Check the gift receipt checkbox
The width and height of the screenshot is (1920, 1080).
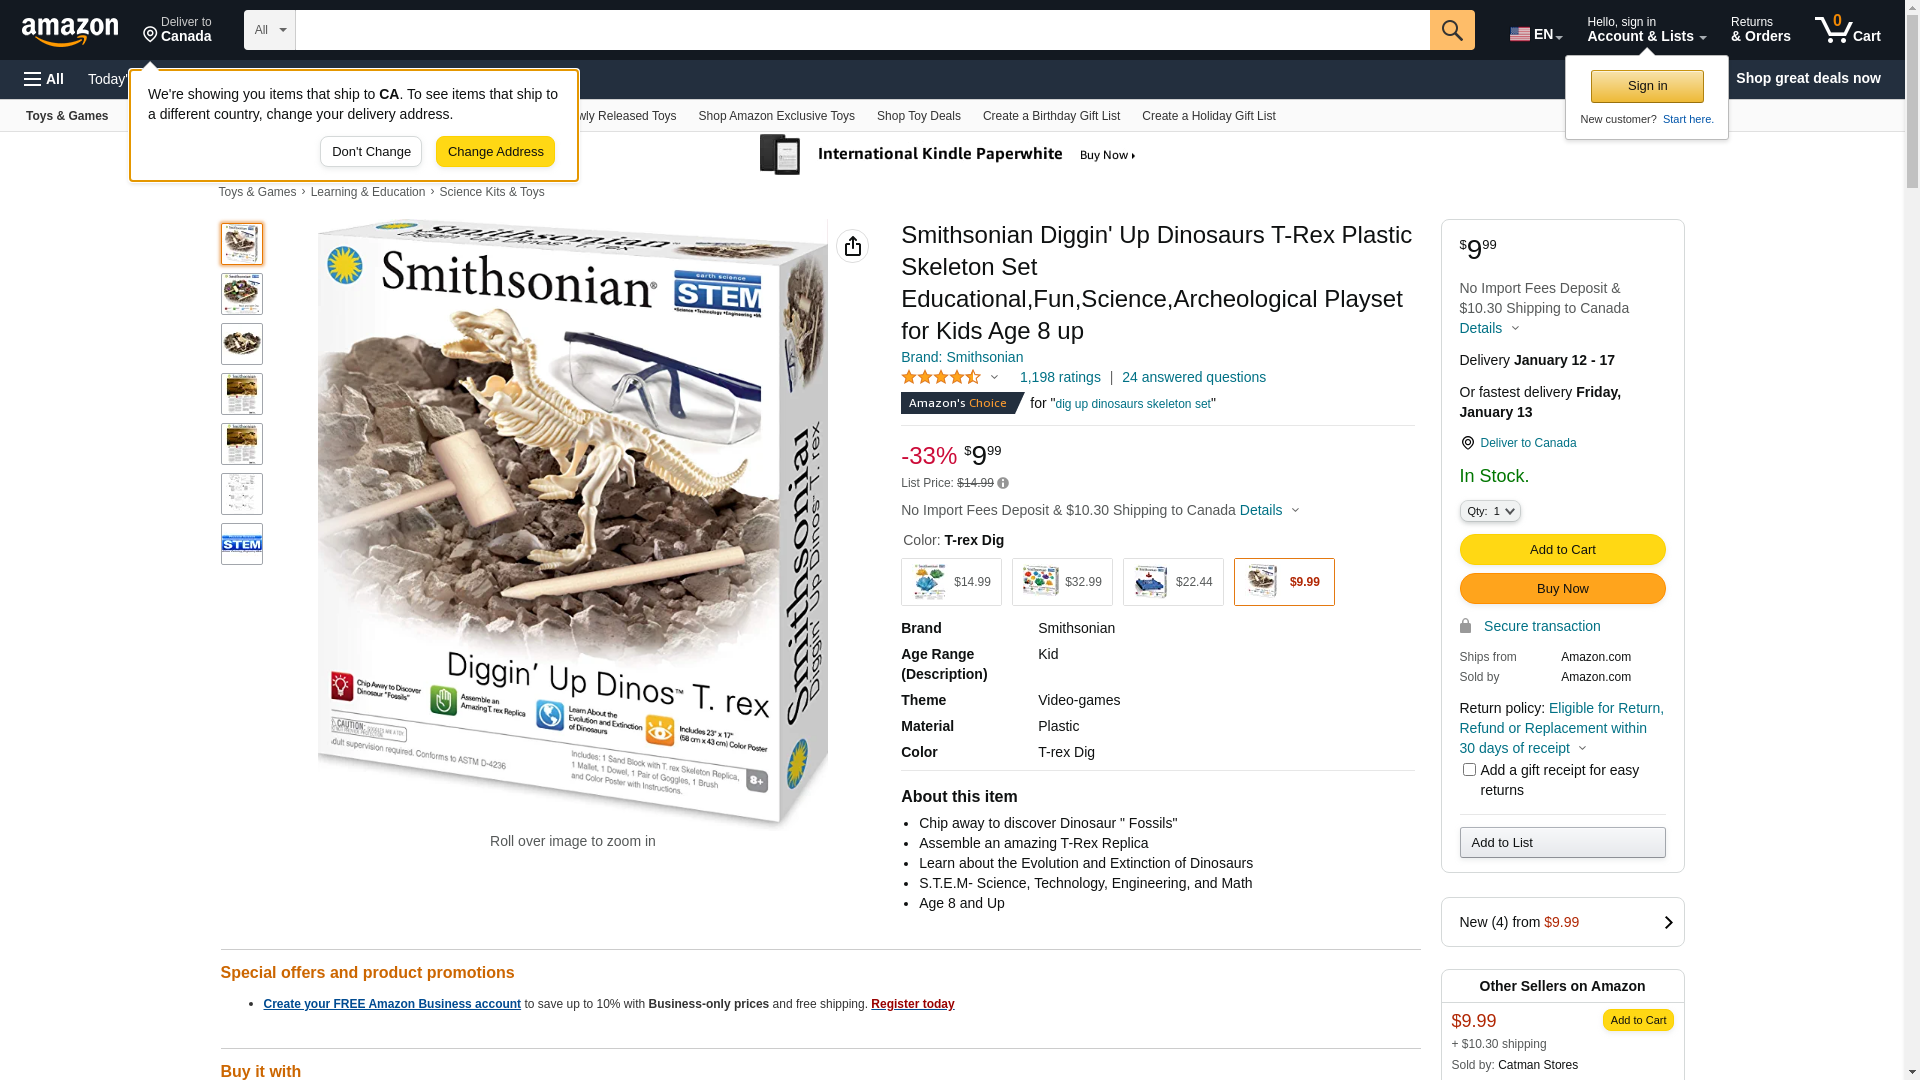[x=1469, y=770]
